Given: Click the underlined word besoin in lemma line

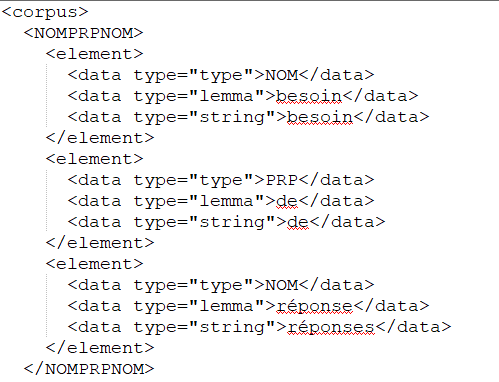Looking at the screenshot, I should 309,97.
